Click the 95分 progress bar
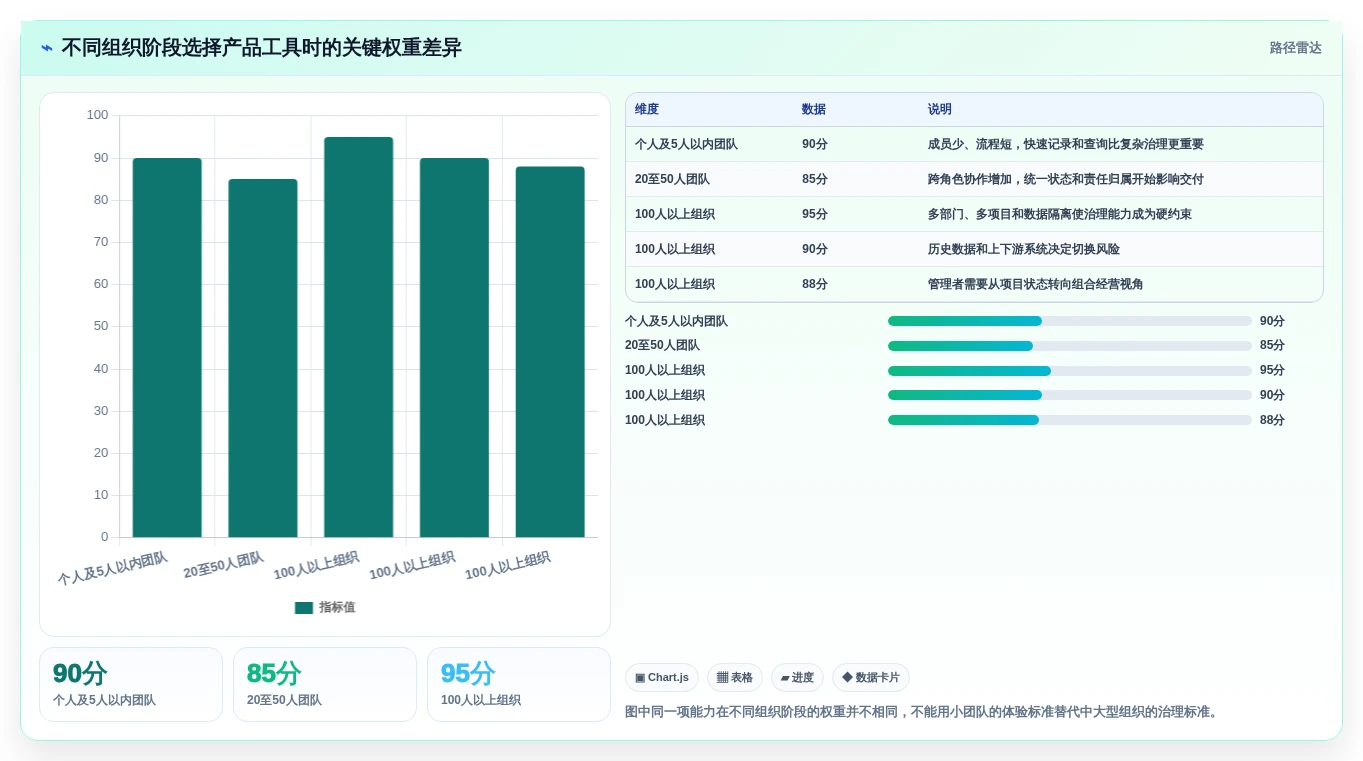The height and width of the screenshot is (761, 1363). (x=1070, y=371)
